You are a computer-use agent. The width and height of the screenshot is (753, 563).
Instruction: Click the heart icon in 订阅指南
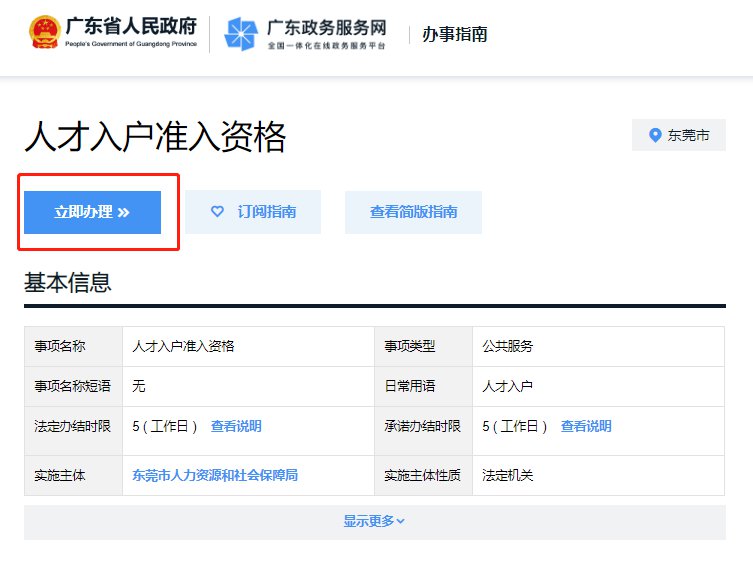[217, 212]
